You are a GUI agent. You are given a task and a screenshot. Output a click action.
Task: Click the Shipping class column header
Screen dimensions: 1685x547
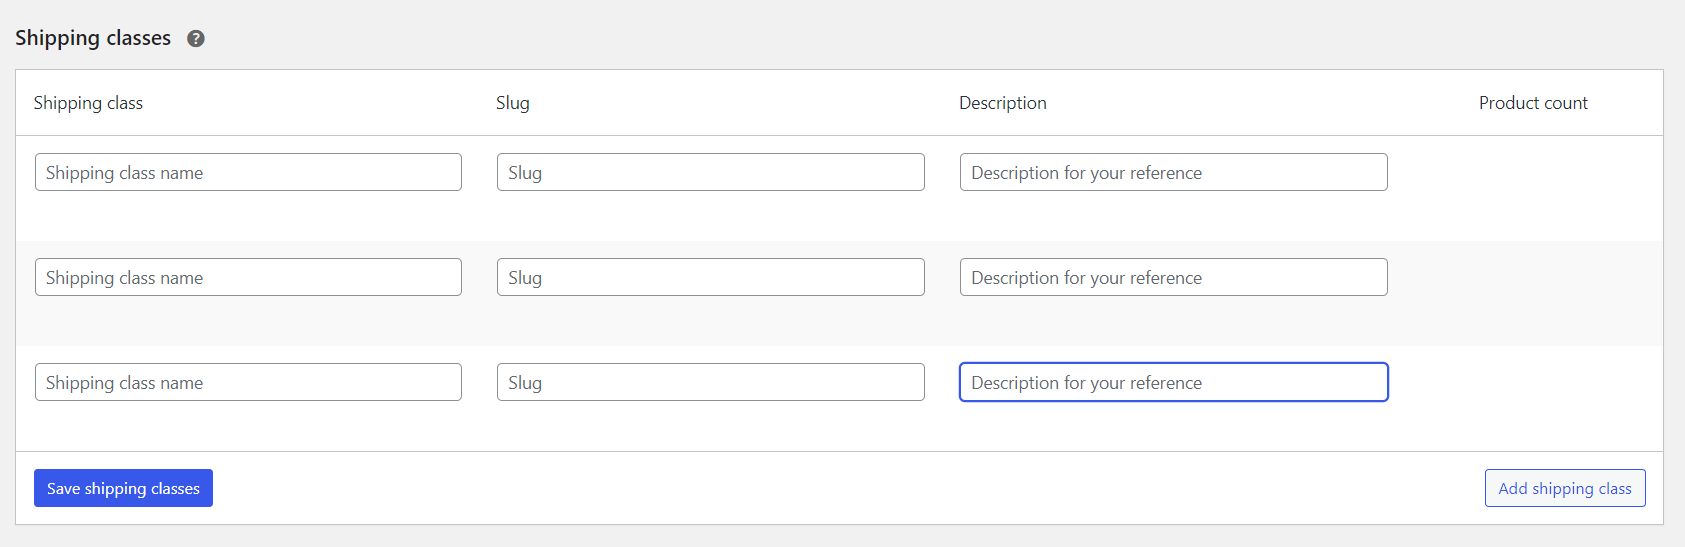[x=88, y=103]
